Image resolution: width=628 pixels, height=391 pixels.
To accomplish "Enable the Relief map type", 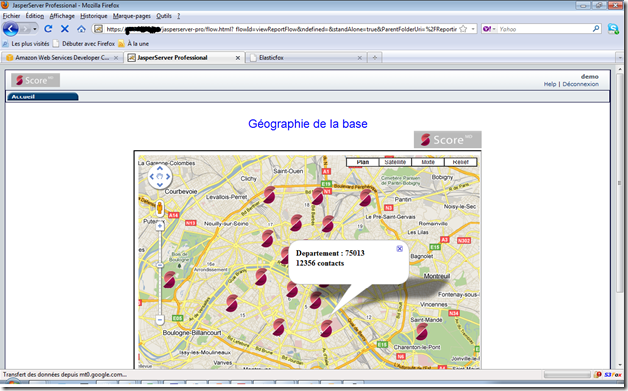I will click(x=460, y=162).
